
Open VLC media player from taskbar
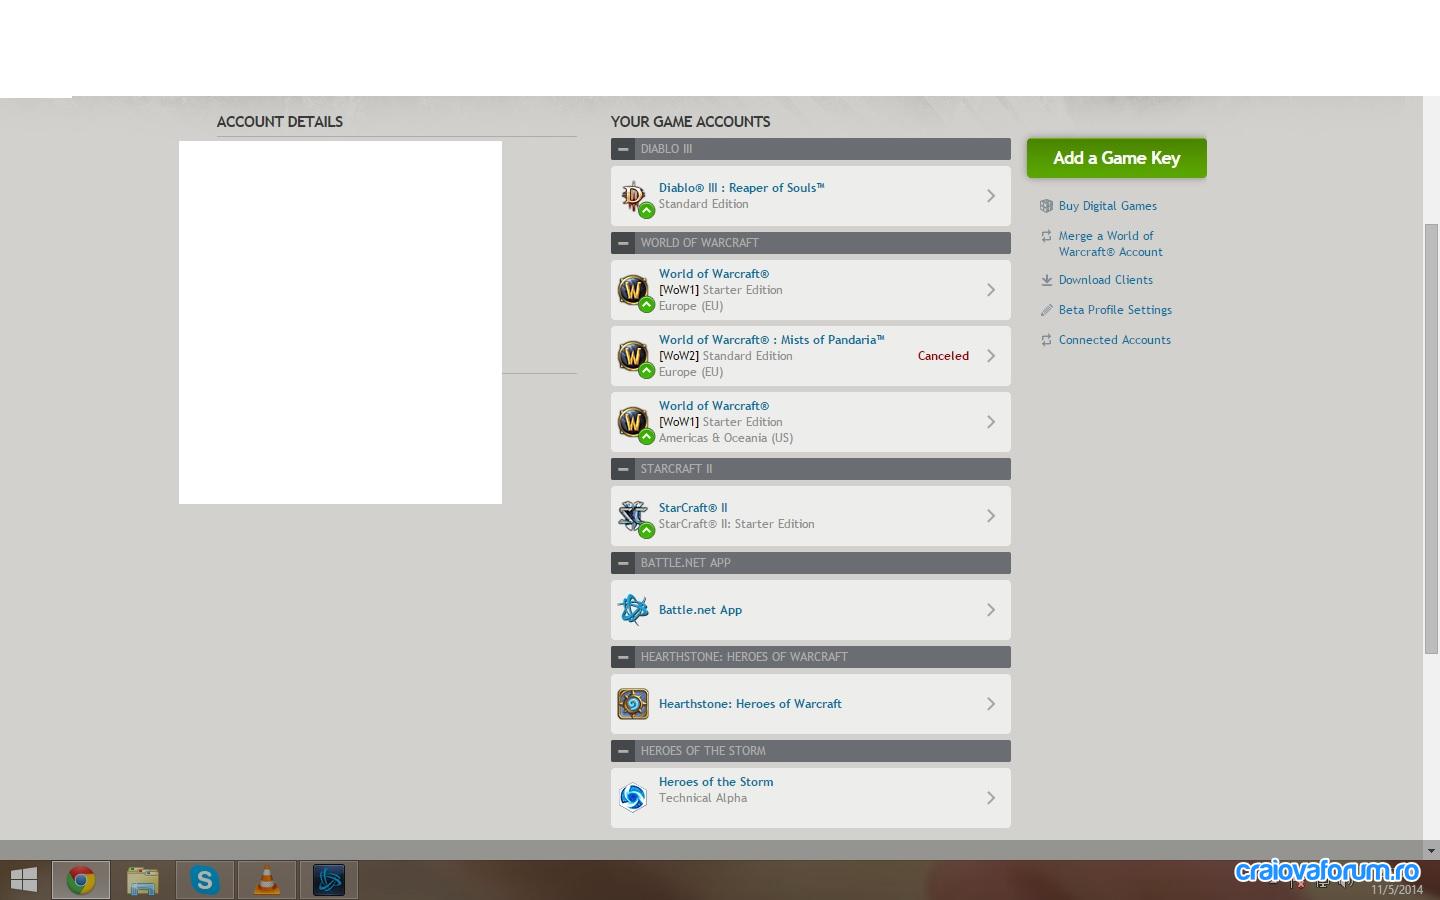[x=267, y=880]
